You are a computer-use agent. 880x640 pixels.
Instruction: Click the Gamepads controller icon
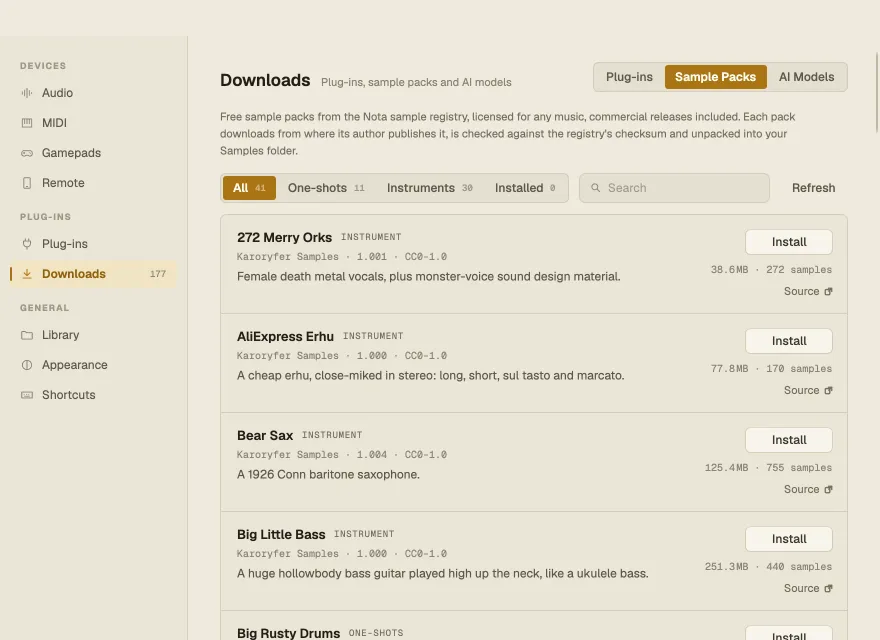point(26,153)
